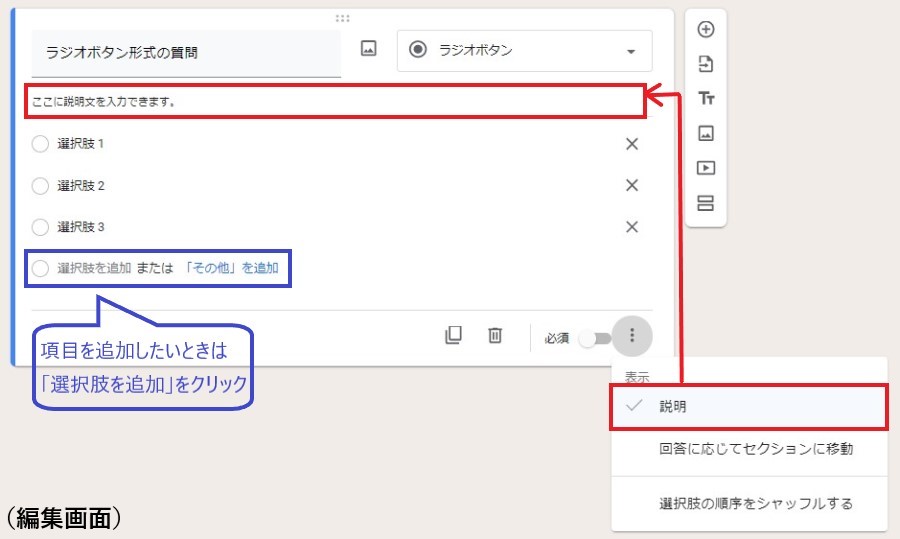The image size is (900, 539).
Task: Add an image from the side toolbar
Action: (x=706, y=133)
